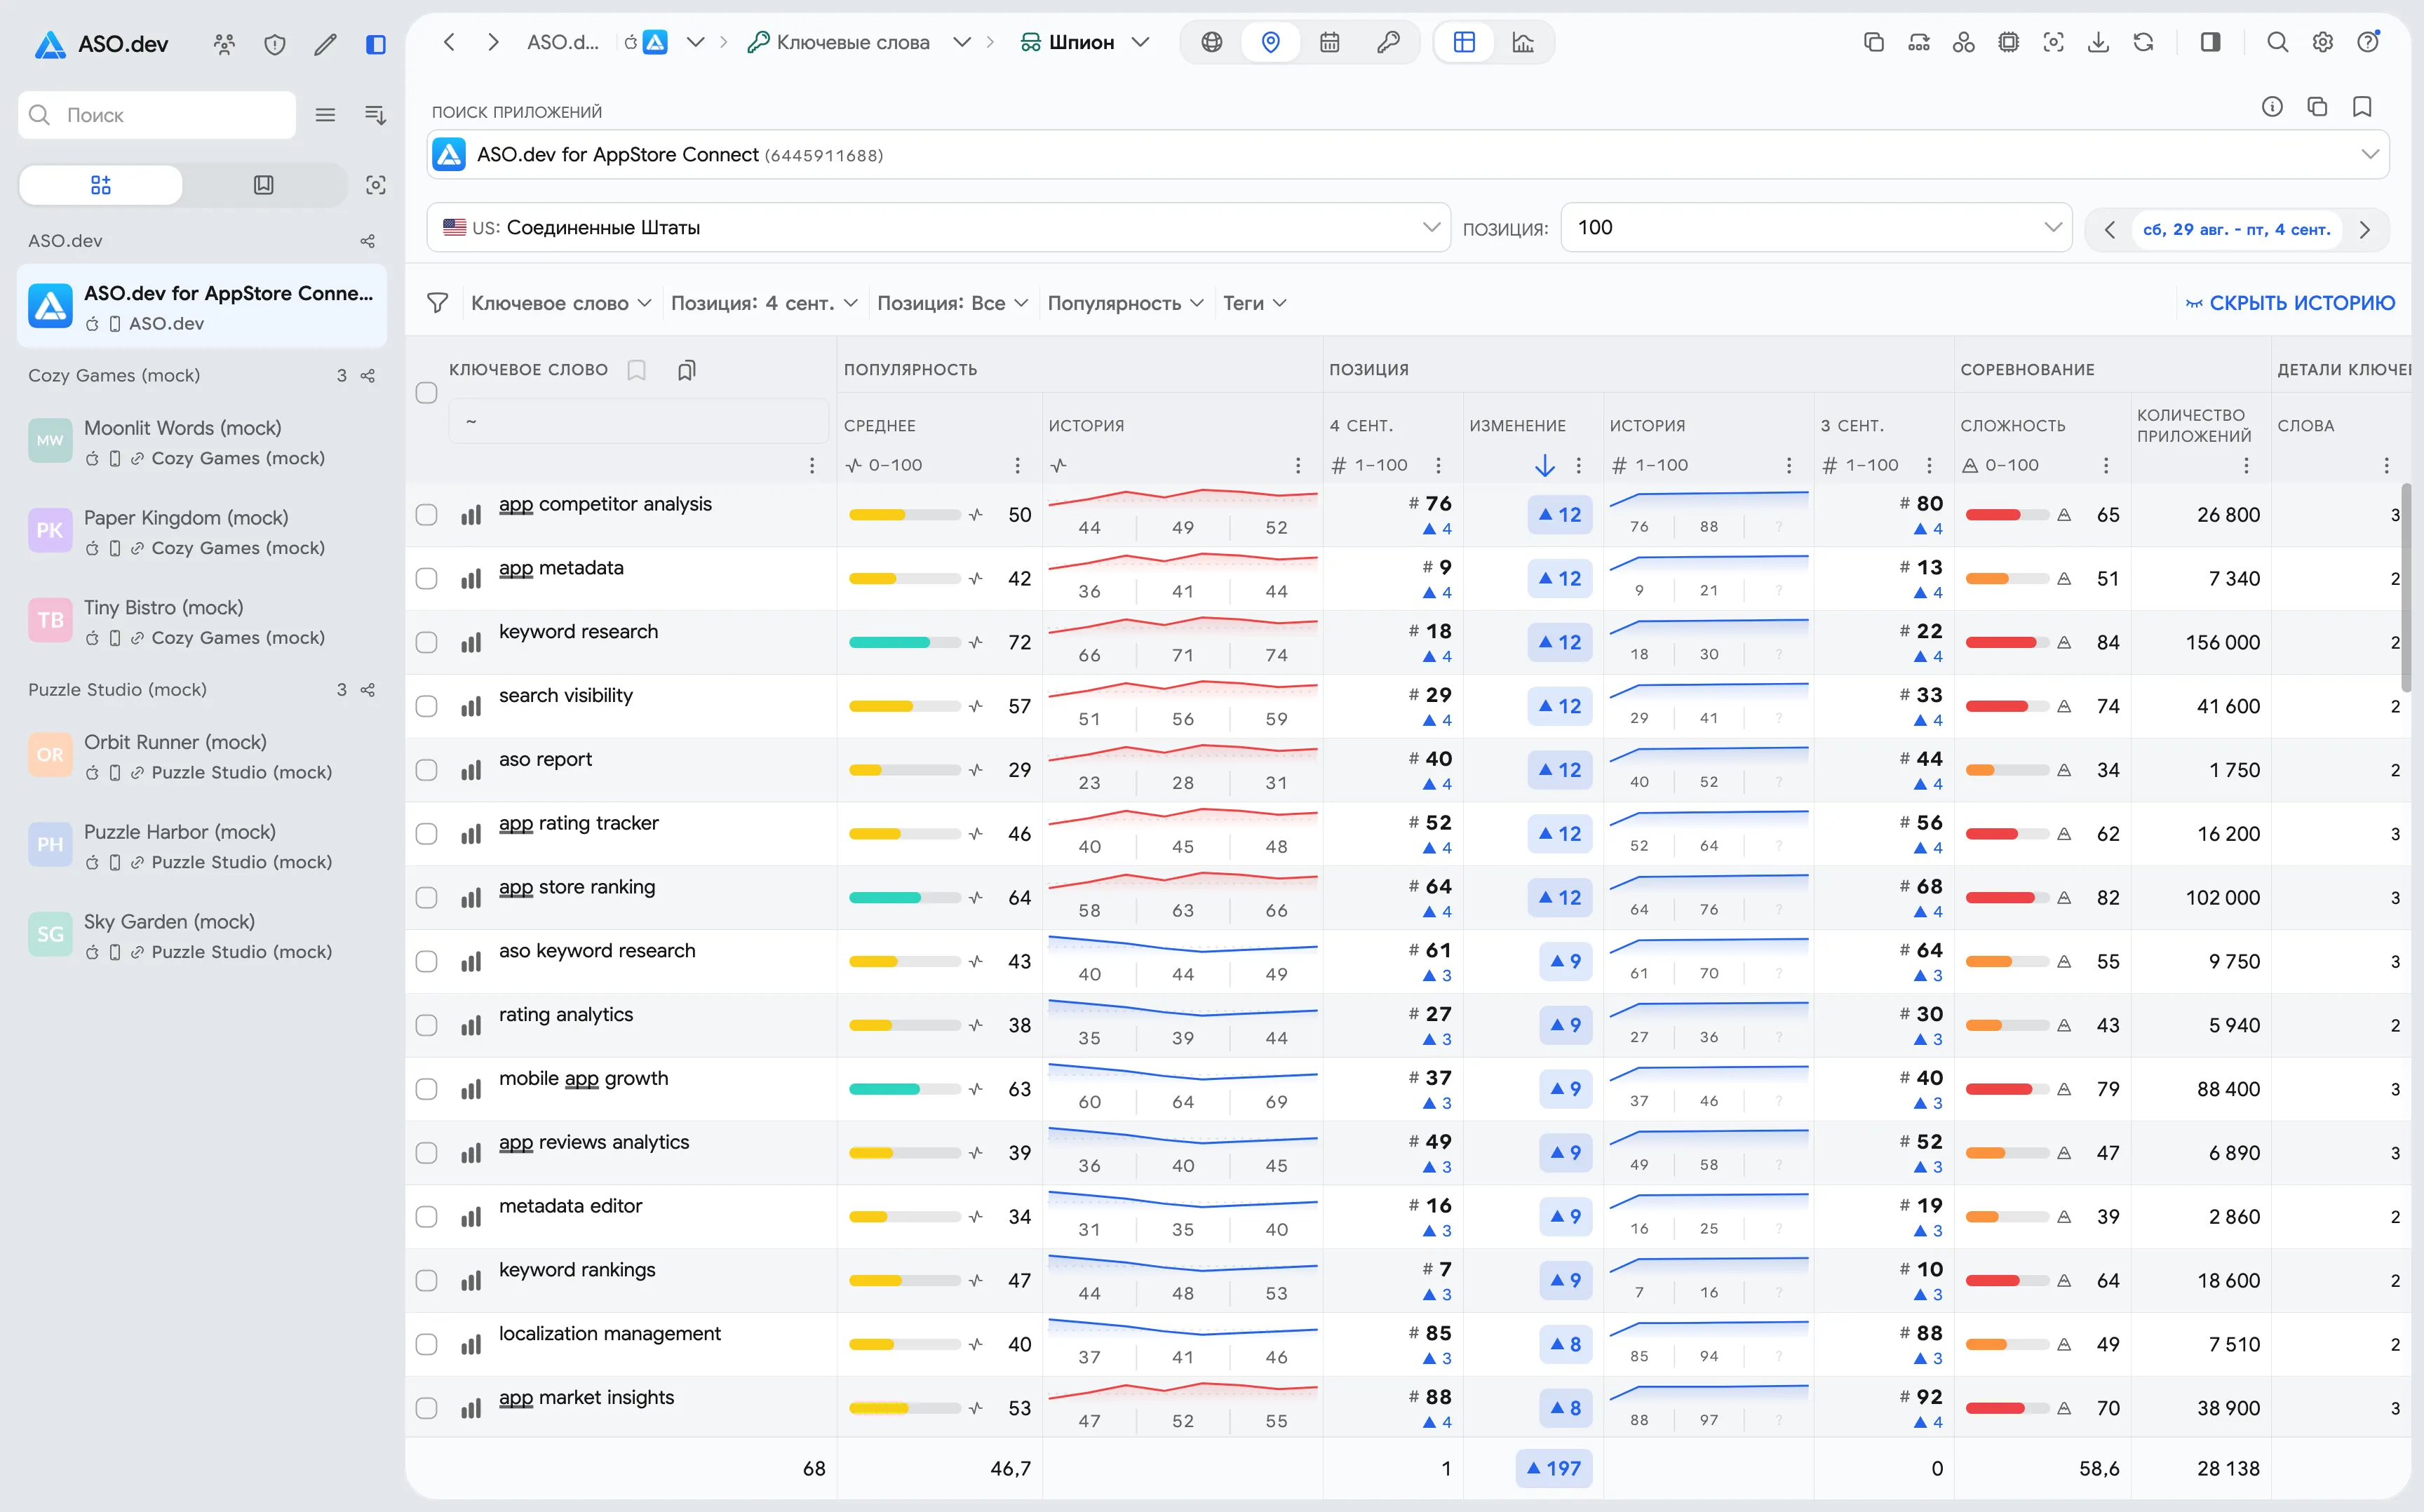This screenshot has height=1512, width=2424.
Task: Switch to the chart view icon
Action: pos(1522,42)
